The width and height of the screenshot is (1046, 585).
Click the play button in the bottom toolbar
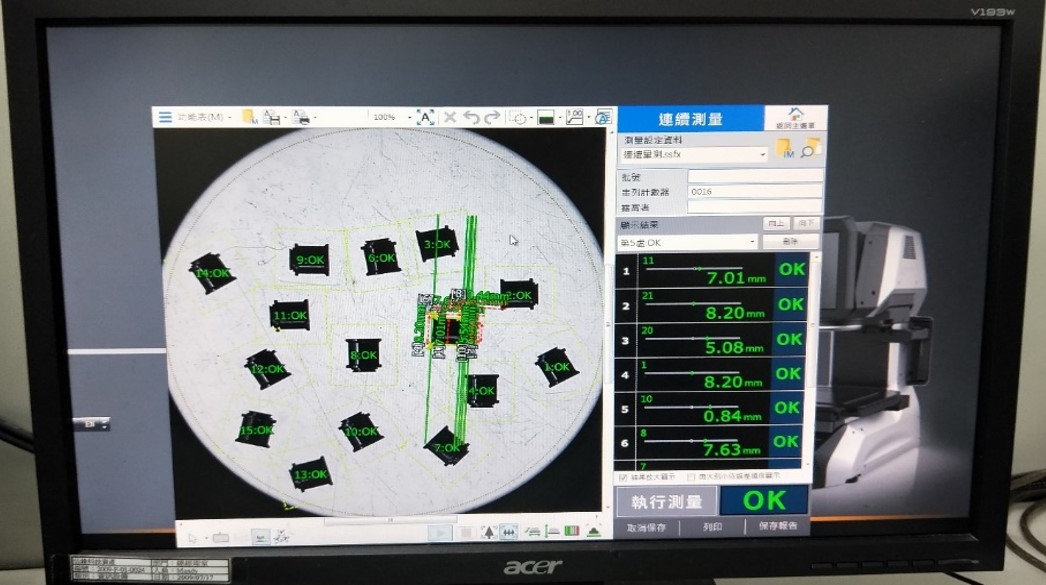click(x=439, y=532)
